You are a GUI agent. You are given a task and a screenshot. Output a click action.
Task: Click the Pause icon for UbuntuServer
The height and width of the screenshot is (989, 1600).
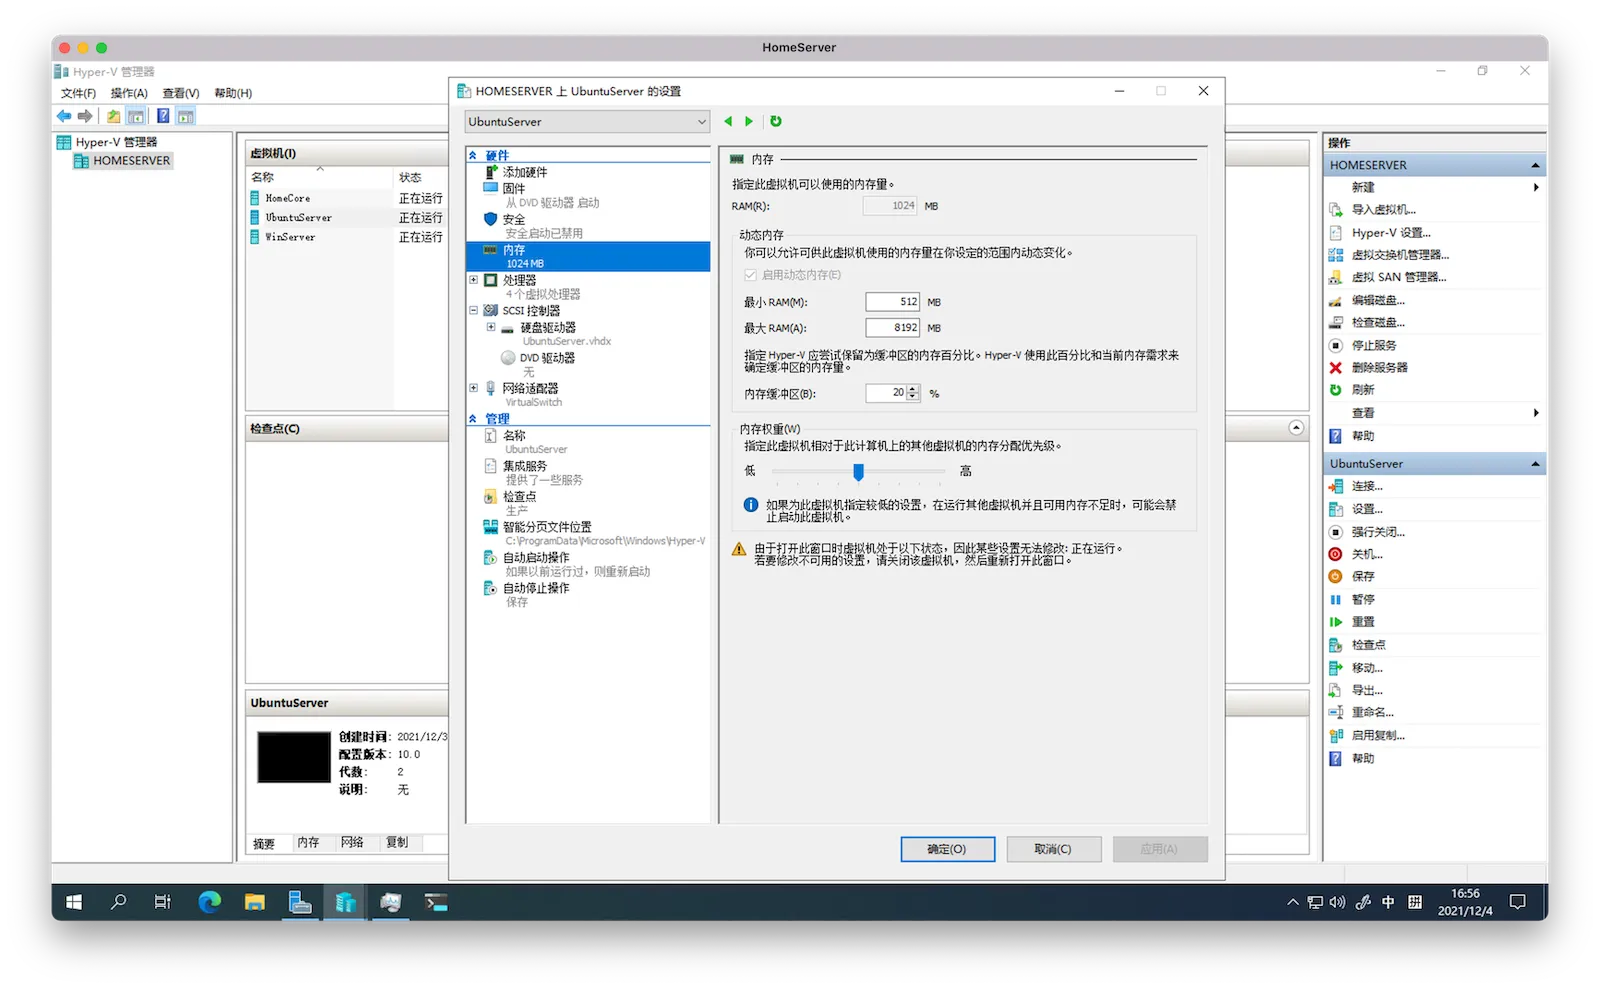pyautogui.click(x=1335, y=599)
